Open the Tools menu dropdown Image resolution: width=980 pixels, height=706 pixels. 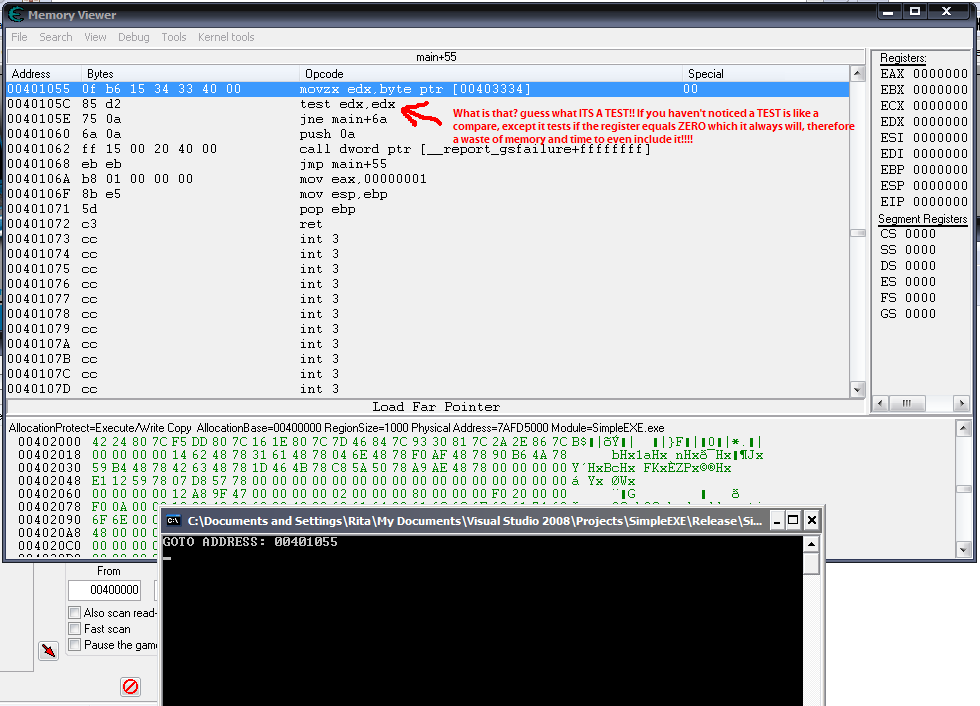click(x=174, y=37)
